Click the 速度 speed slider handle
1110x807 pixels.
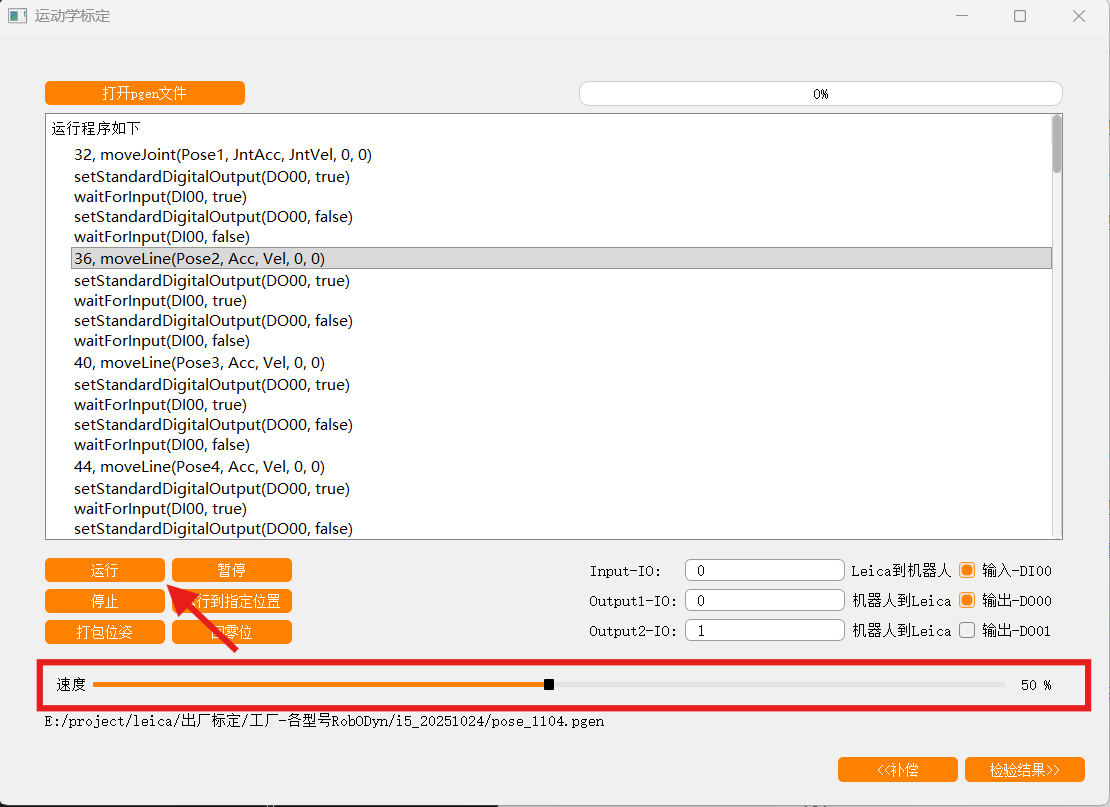(548, 684)
